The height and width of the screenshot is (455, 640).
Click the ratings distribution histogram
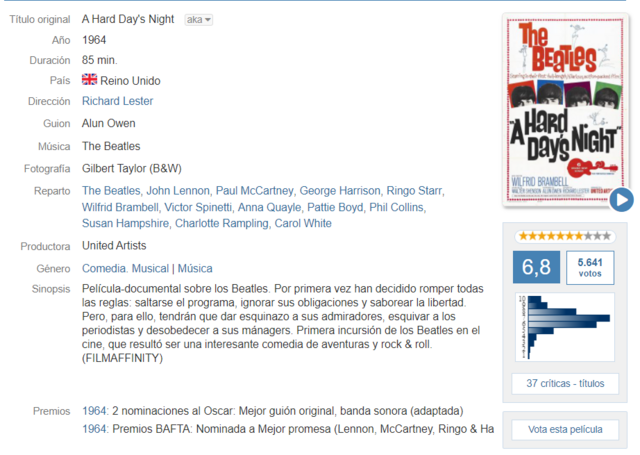(565, 327)
